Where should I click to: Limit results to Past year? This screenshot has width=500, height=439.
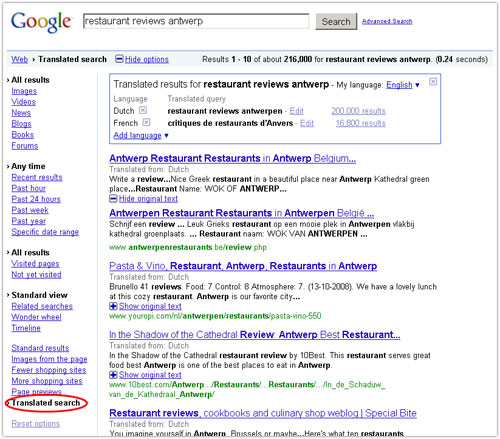tap(29, 221)
